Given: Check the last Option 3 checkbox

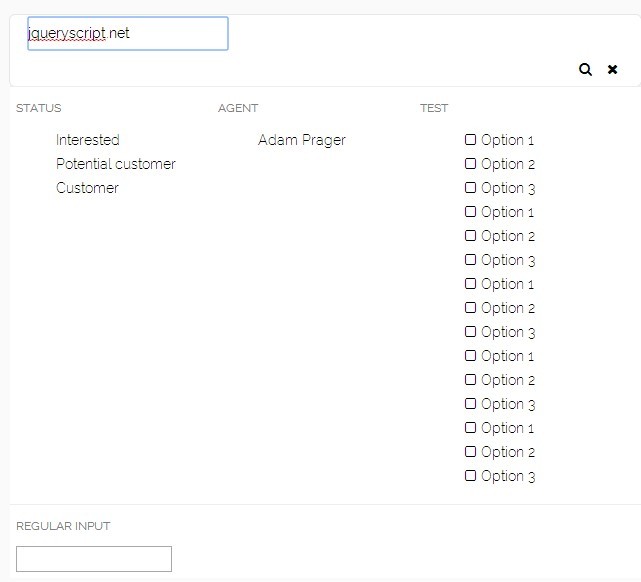Looking at the screenshot, I should pos(471,476).
